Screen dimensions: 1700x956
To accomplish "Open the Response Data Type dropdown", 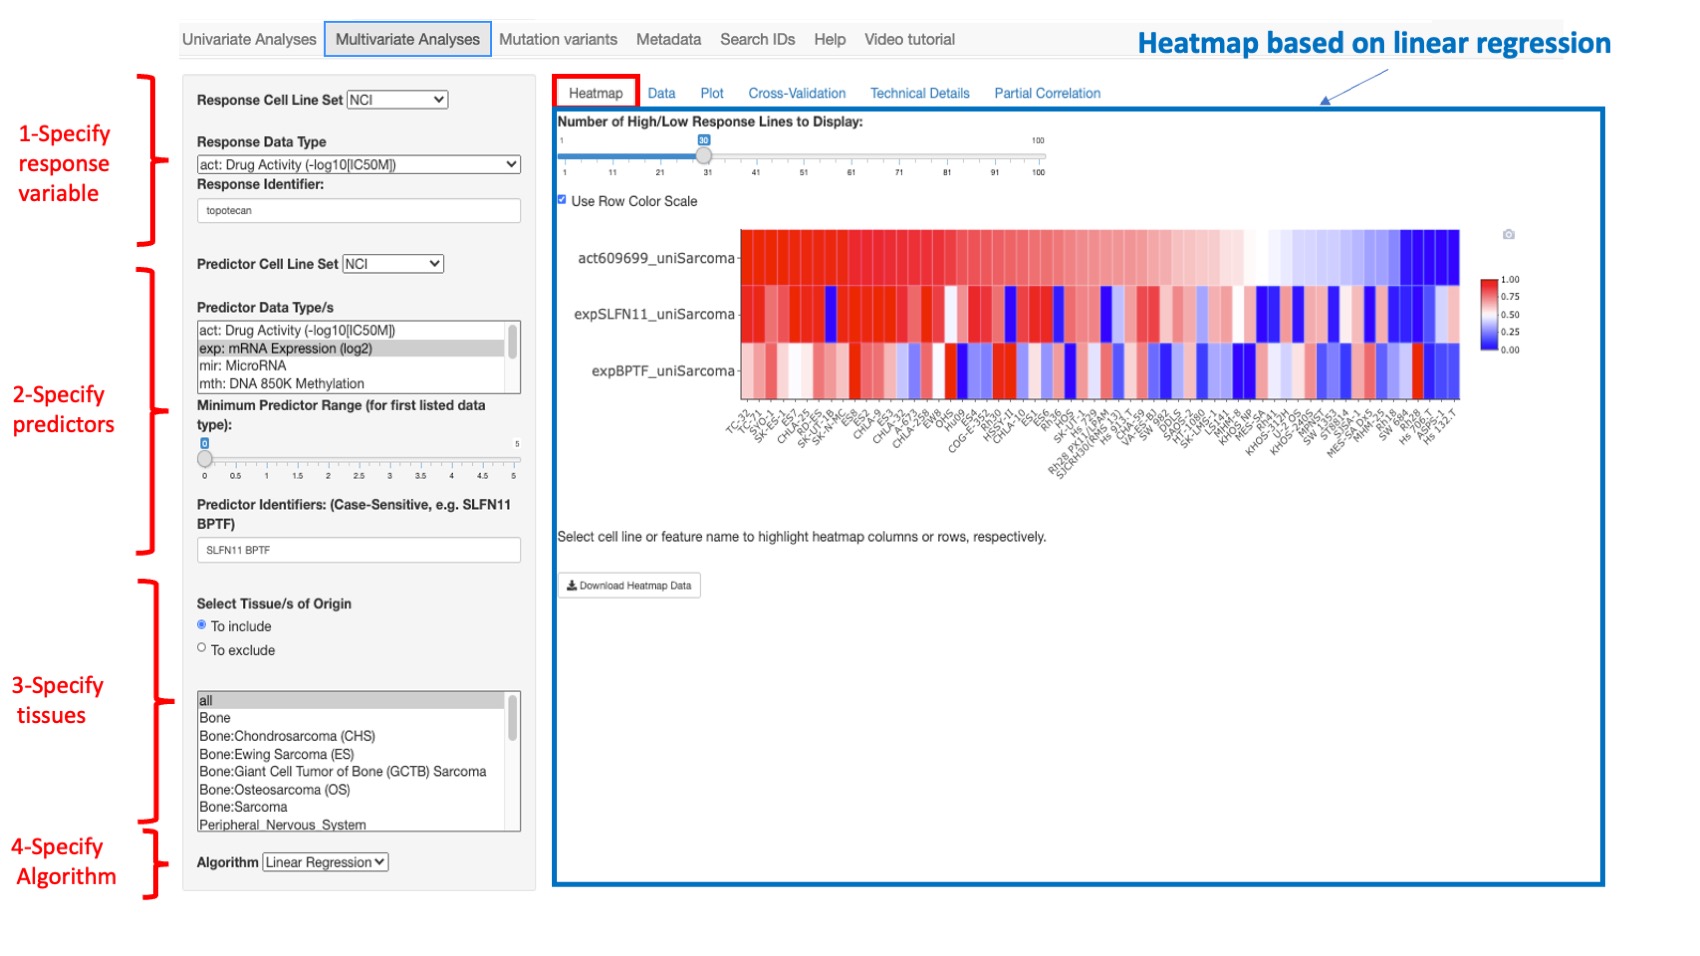I will (x=359, y=164).
